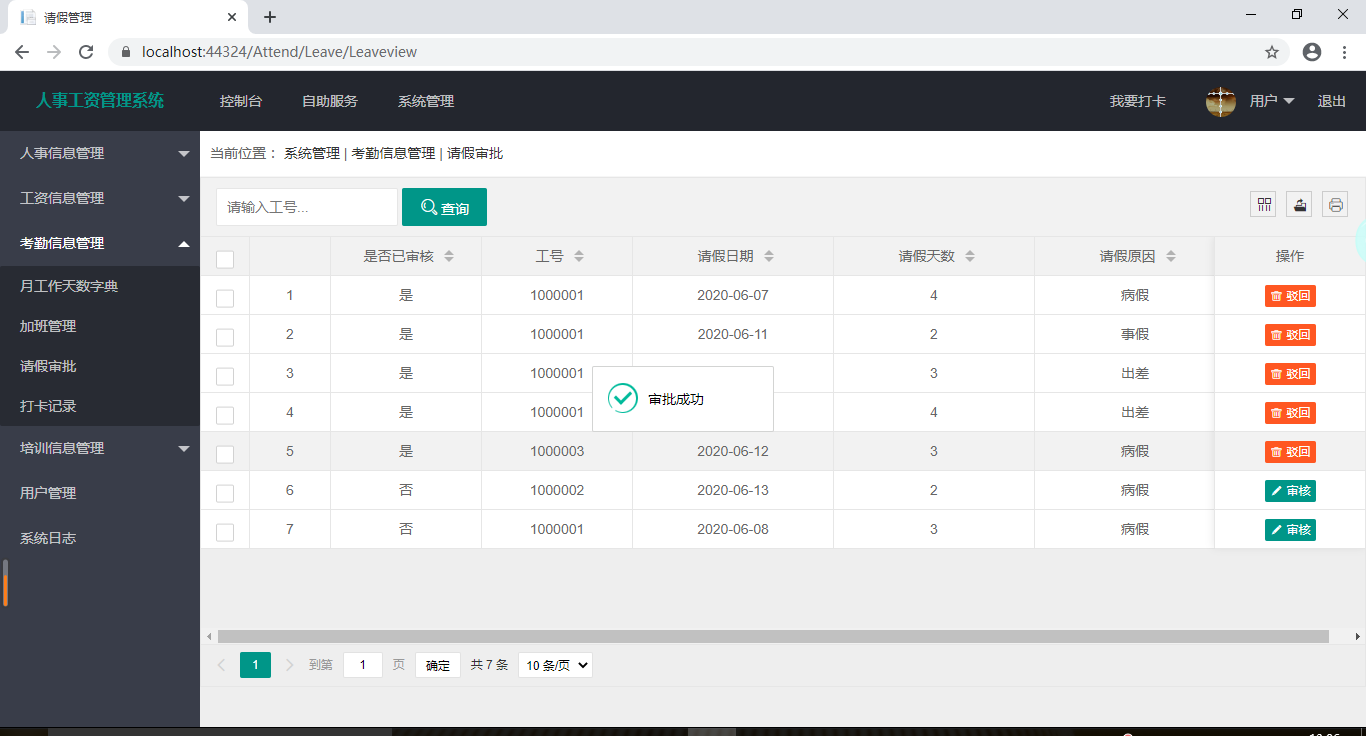
Task: Open 系统管理 in the top navigation
Action: tap(426, 101)
